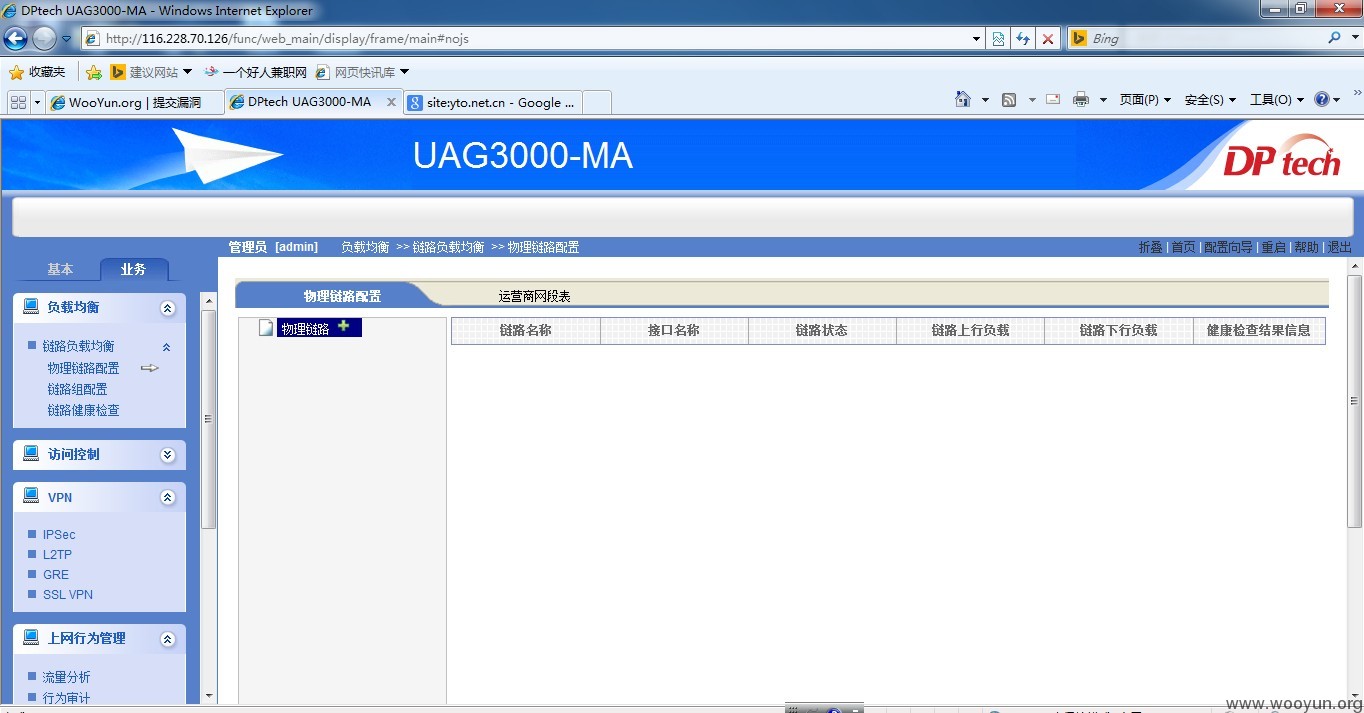Collapse the VPN section chevron
1364x713 pixels.
click(x=167, y=498)
